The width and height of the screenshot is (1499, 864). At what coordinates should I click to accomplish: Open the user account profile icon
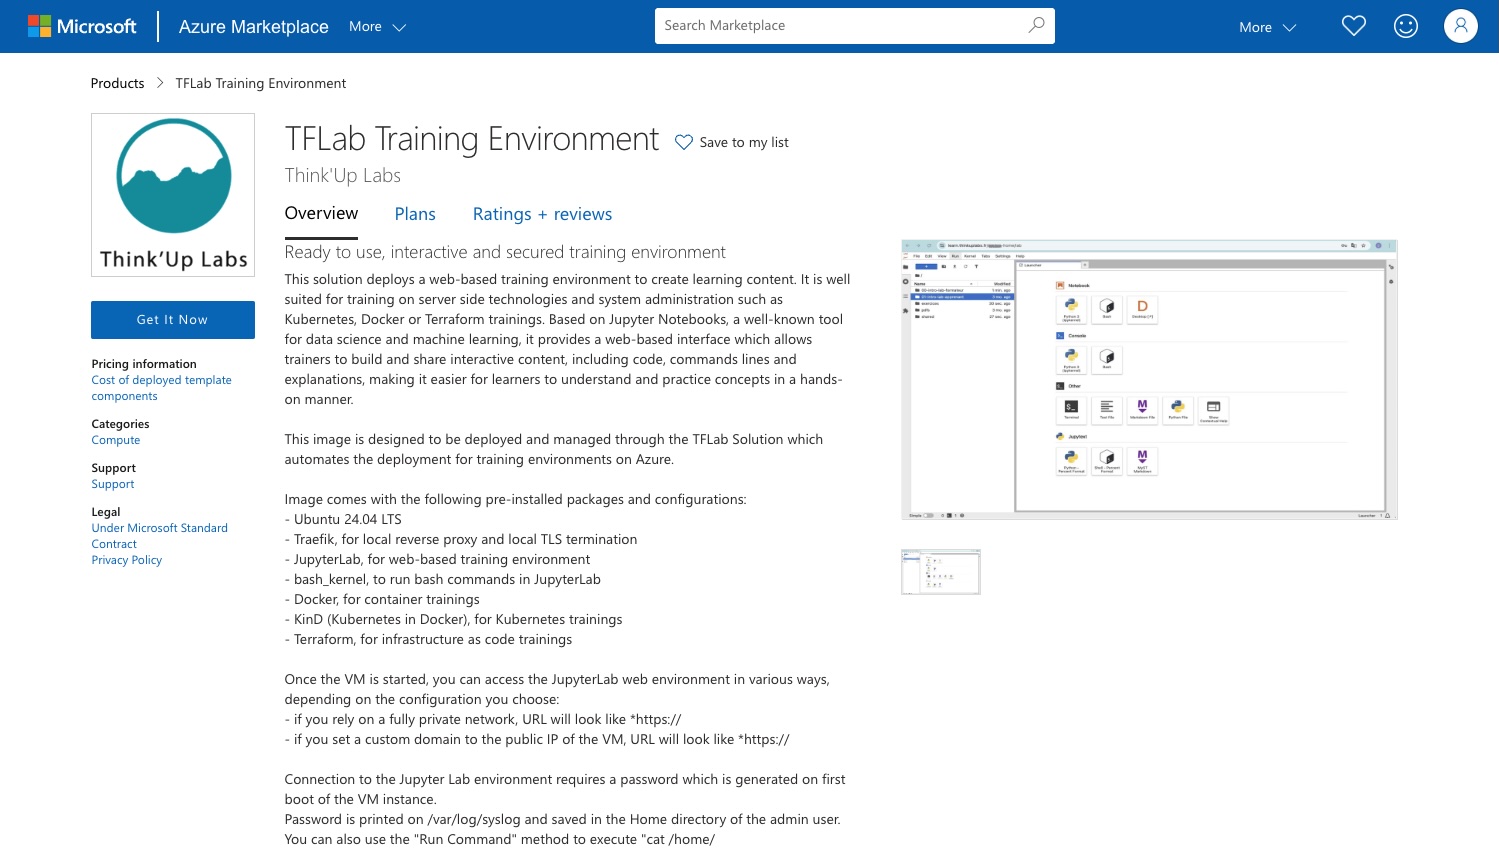1460,27
